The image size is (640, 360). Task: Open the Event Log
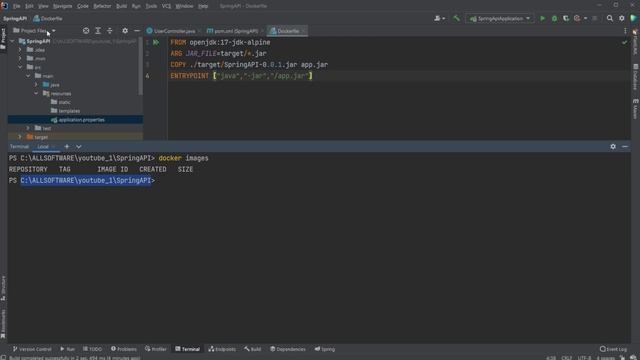click(x=613, y=349)
